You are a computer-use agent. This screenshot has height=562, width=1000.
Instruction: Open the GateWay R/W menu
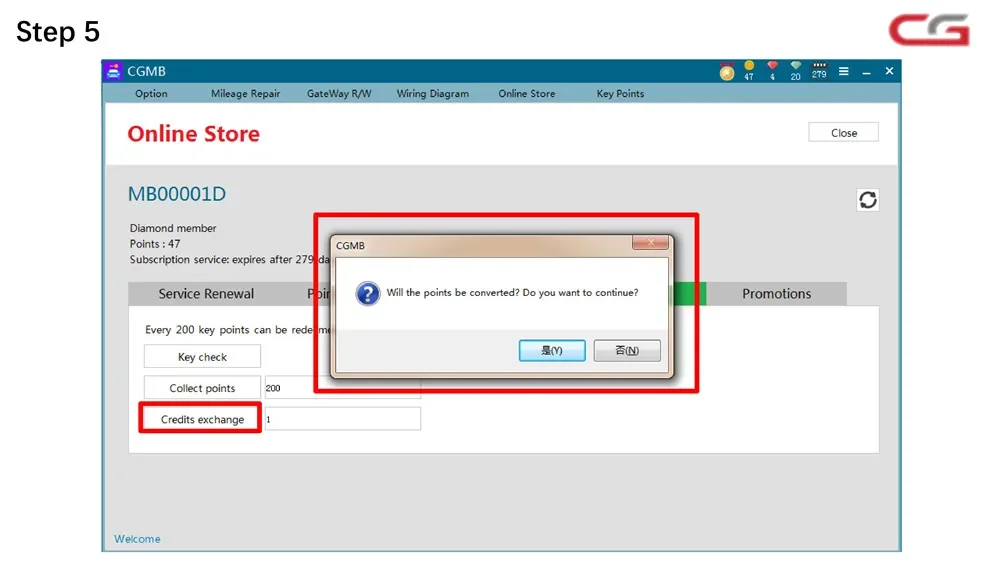coord(339,94)
